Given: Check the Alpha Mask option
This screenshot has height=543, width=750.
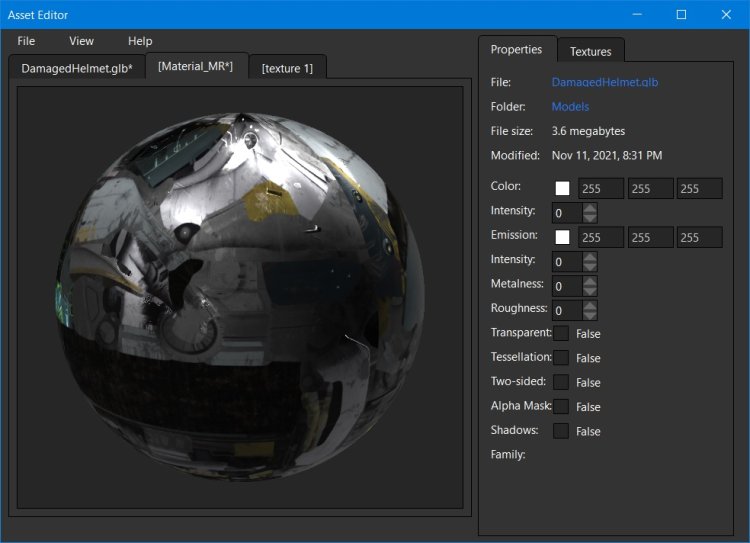Looking at the screenshot, I should [561, 406].
